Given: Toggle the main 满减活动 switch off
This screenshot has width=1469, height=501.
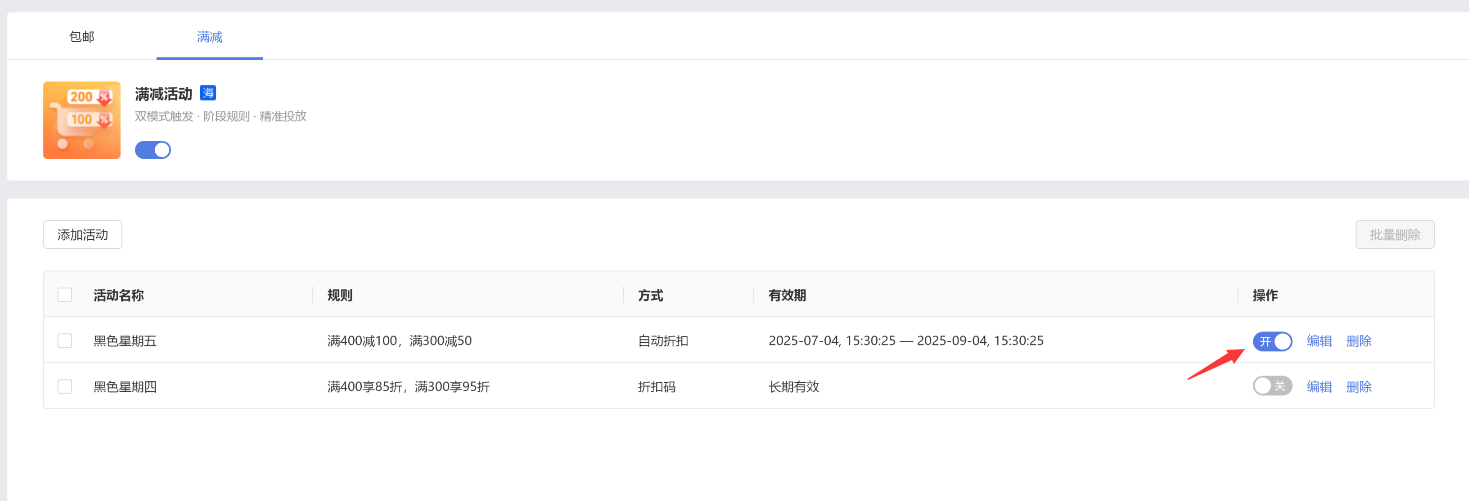Looking at the screenshot, I should pos(153,150).
